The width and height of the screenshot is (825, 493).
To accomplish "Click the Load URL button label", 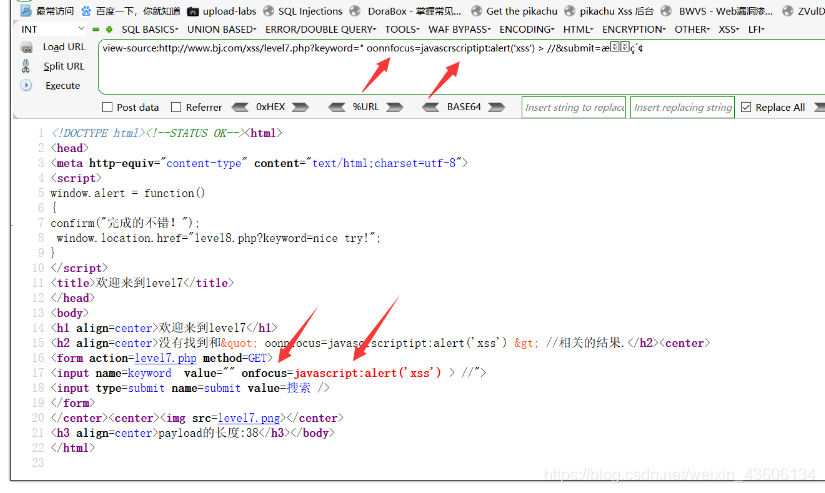I will point(64,47).
